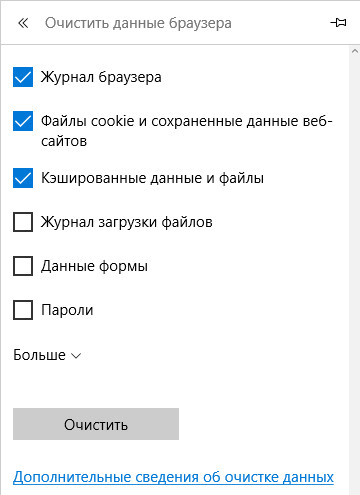Pin the clear browsing data pane
The image size is (360, 495).
click(338, 23)
